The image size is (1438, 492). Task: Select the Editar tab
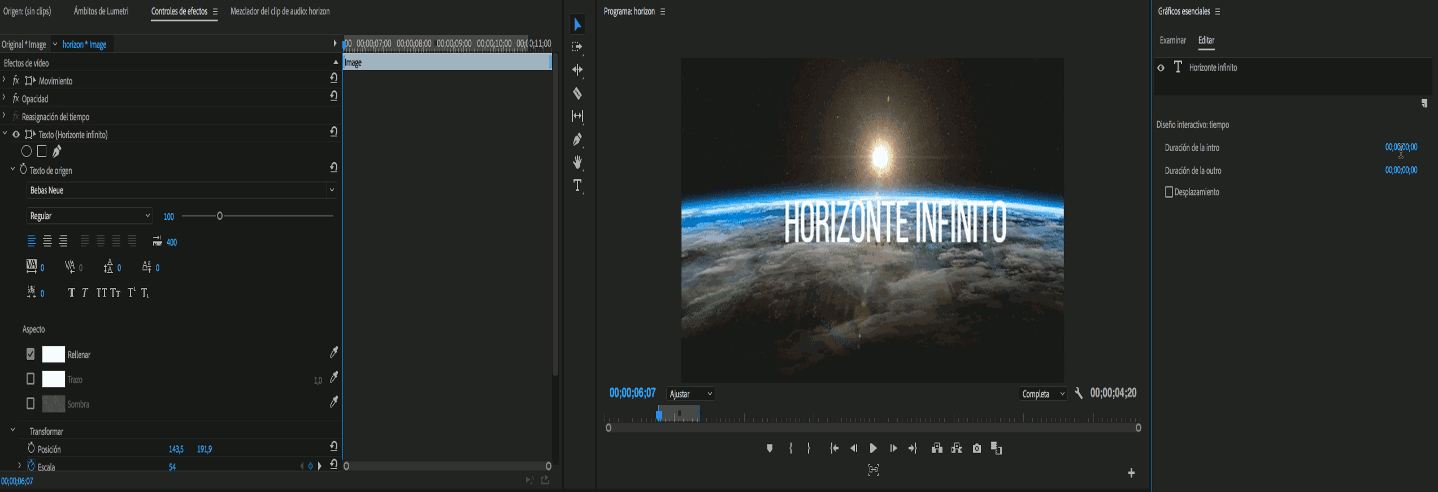coord(1206,40)
